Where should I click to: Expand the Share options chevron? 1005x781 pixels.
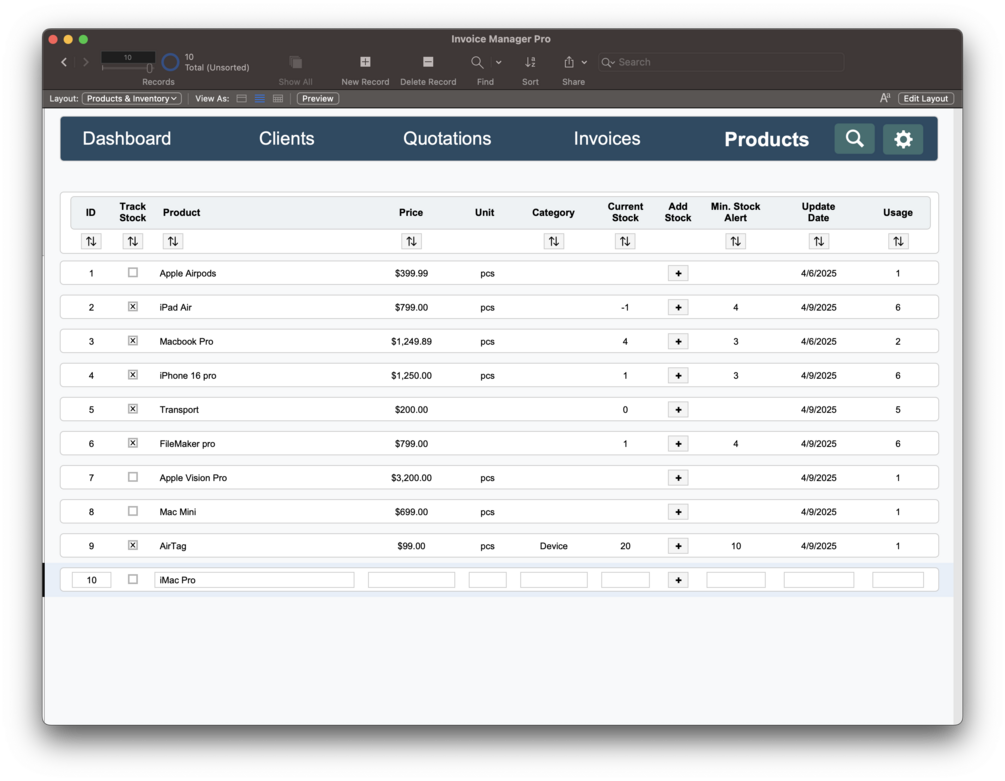pyautogui.click(x=584, y=62)
